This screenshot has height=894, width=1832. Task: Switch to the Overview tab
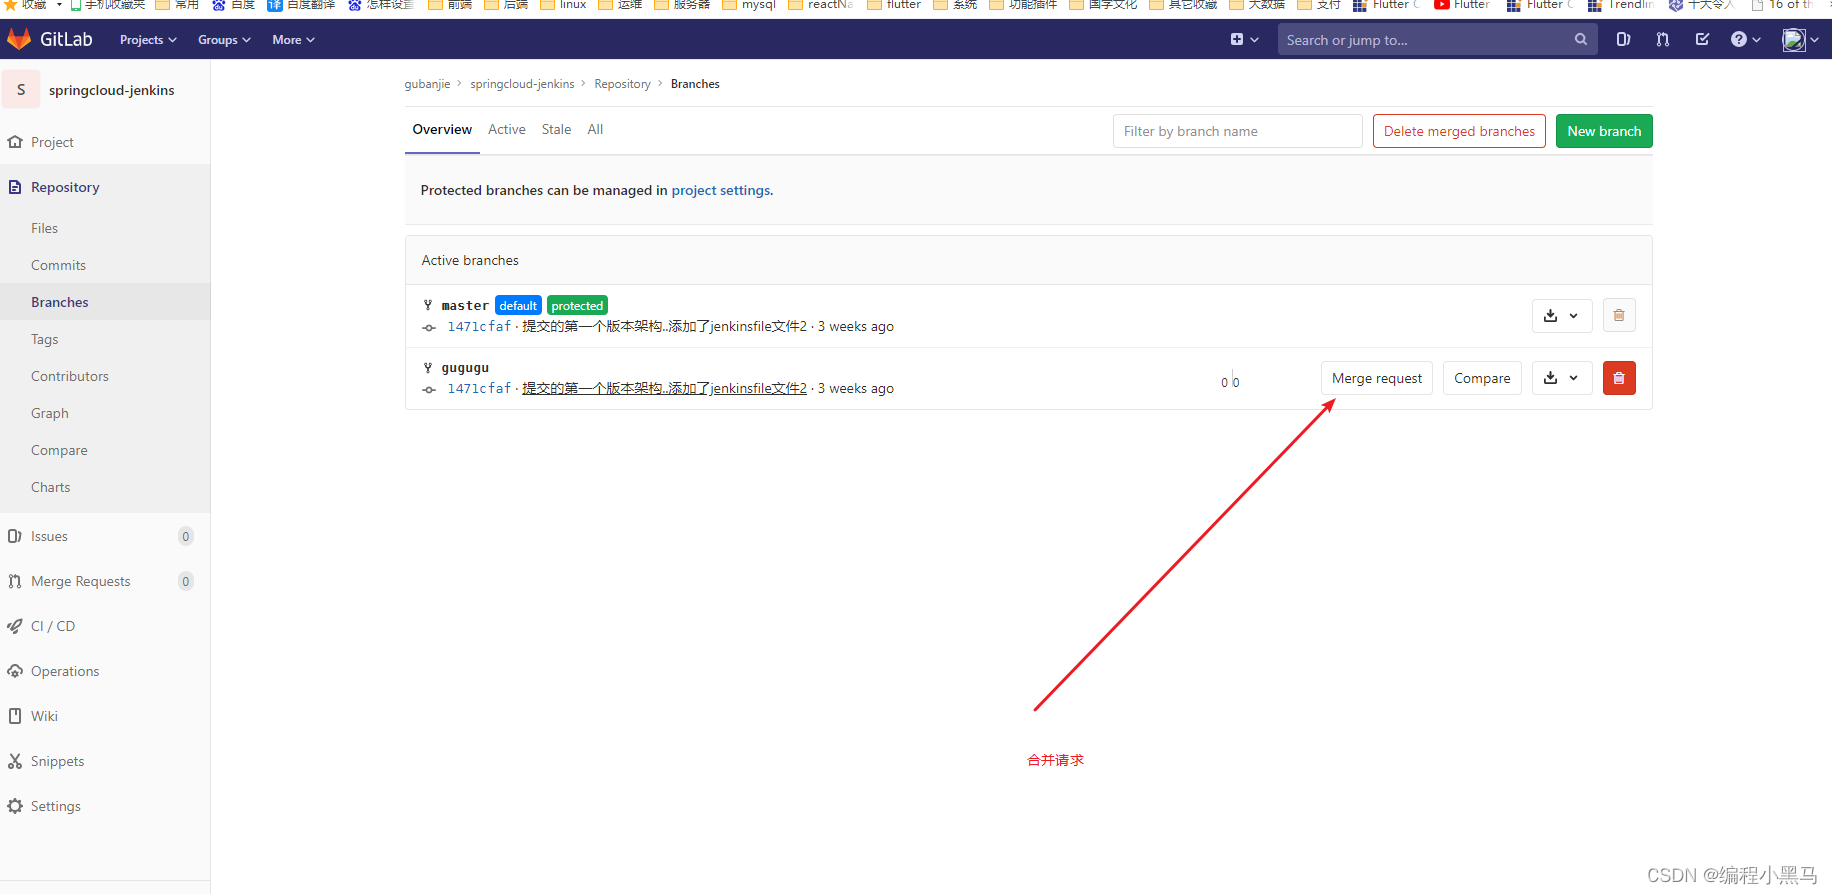point(442,130)
